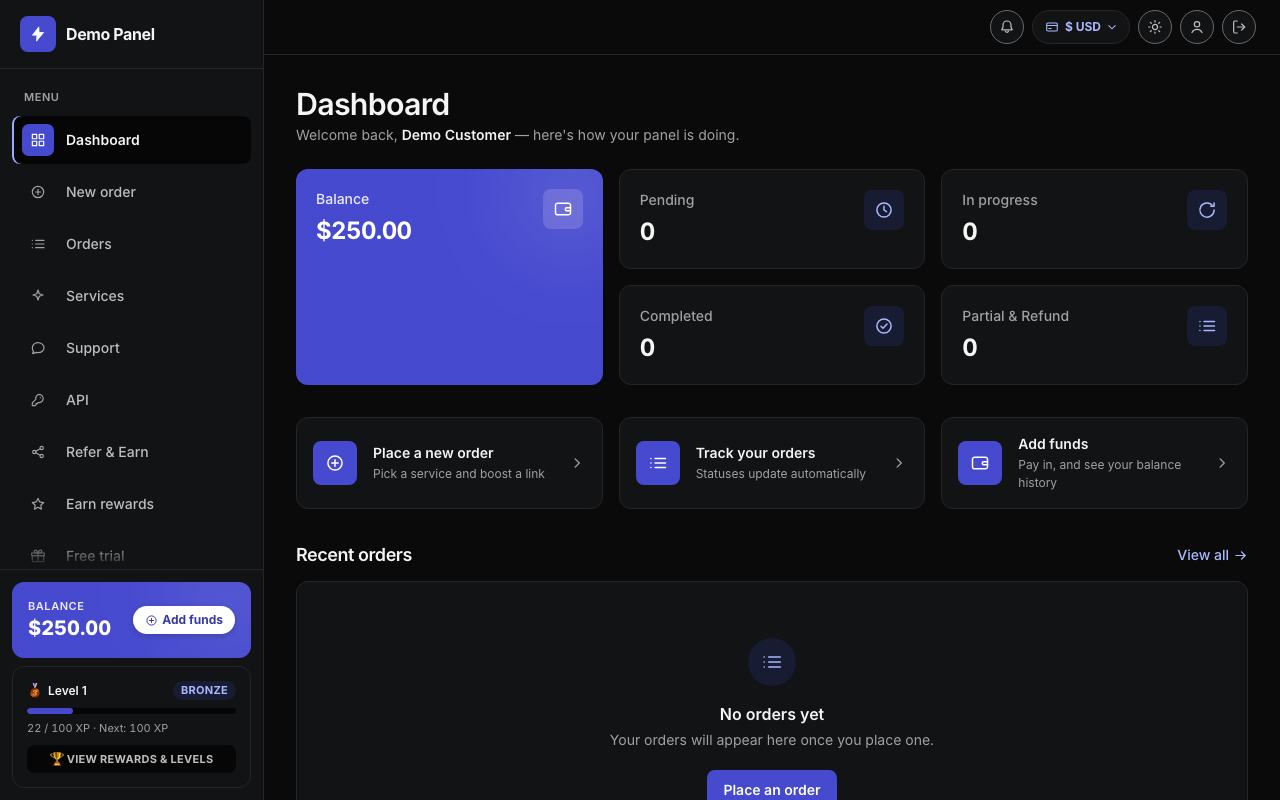The width and height of the screenshot is (1280, 800).
Task: Click the Pending card label
Action: pyautogui.click(x=667, y=200)
